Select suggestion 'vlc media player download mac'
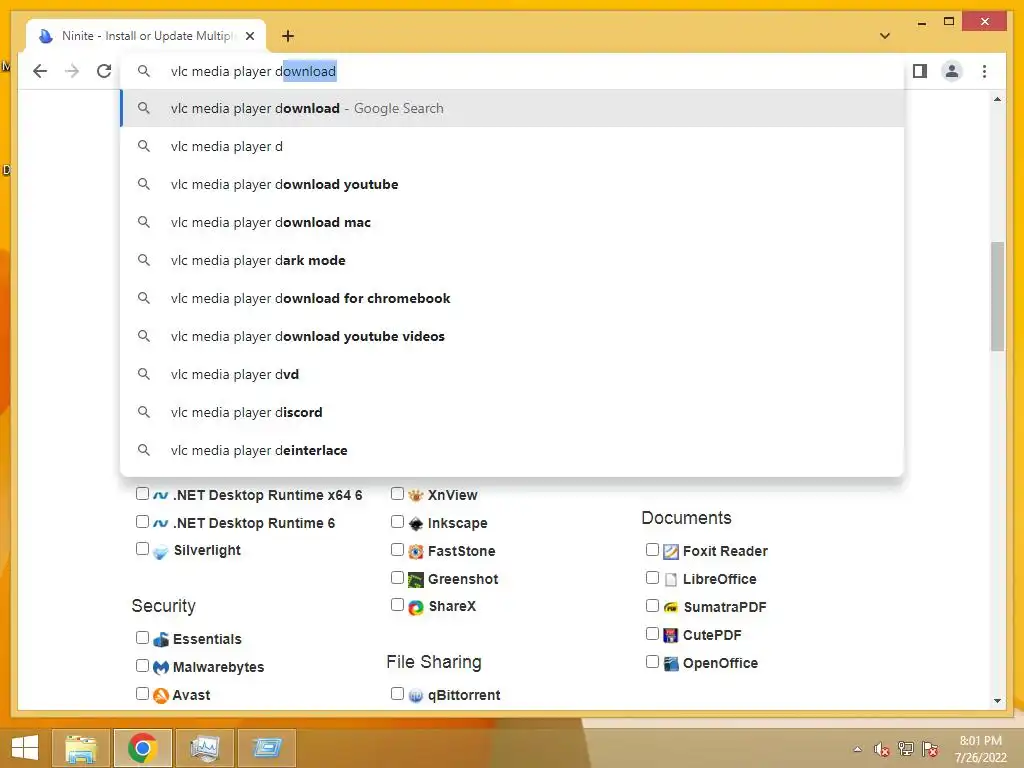The image size is (1024, 768). pyautogui.click(x=513, y=222)
